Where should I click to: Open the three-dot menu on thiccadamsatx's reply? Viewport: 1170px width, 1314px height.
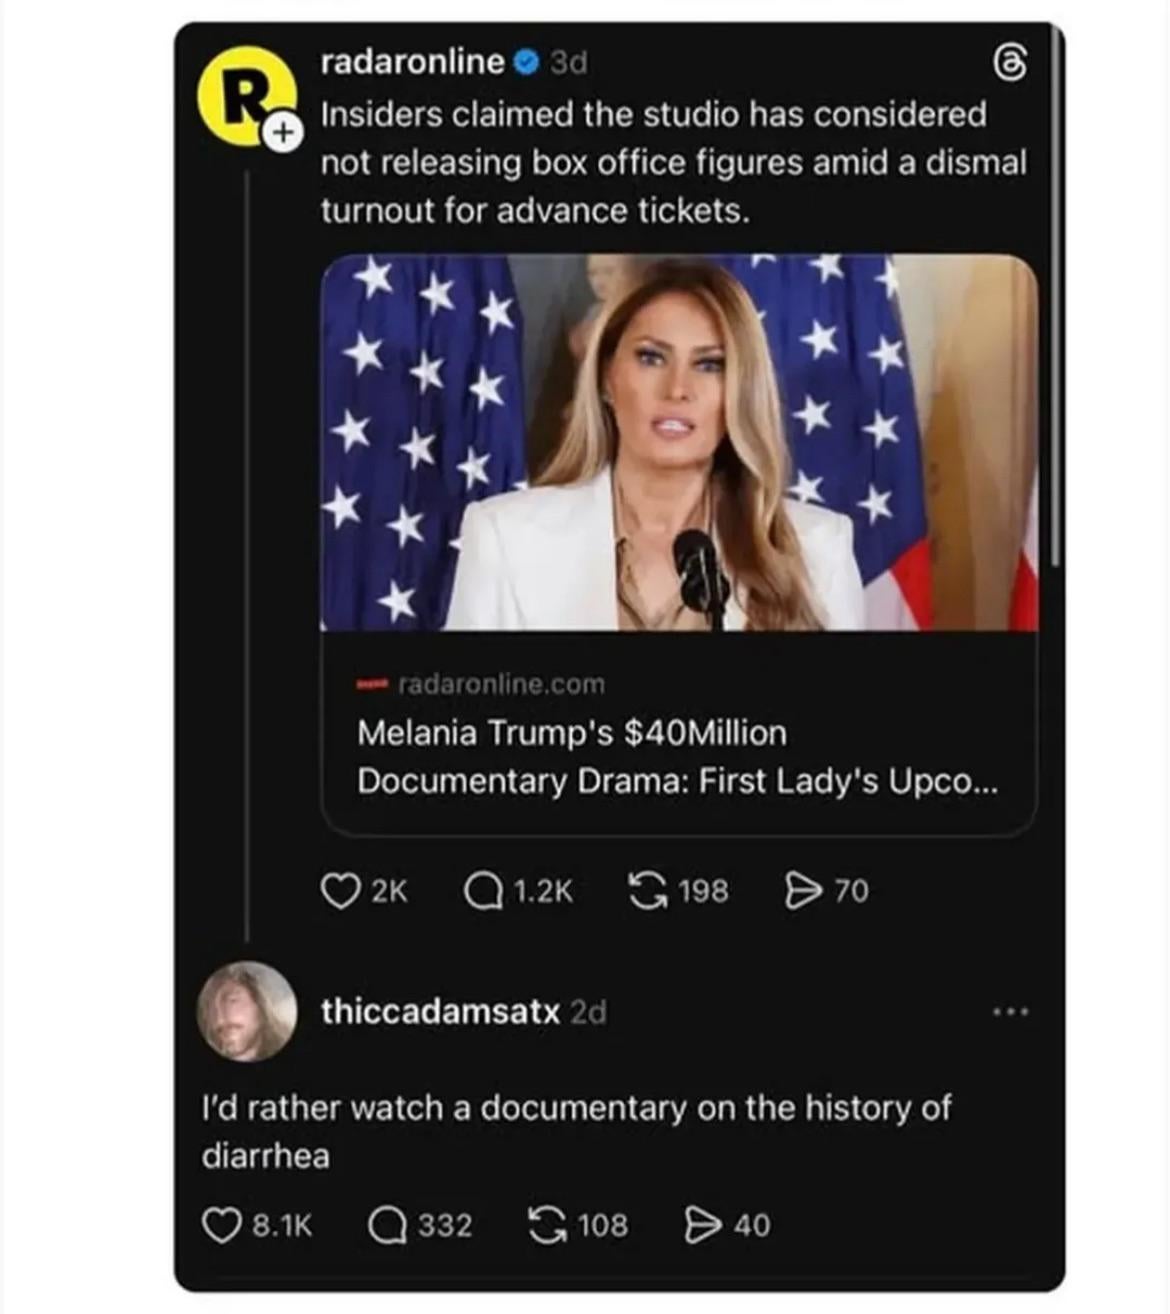(1010, 1012)
